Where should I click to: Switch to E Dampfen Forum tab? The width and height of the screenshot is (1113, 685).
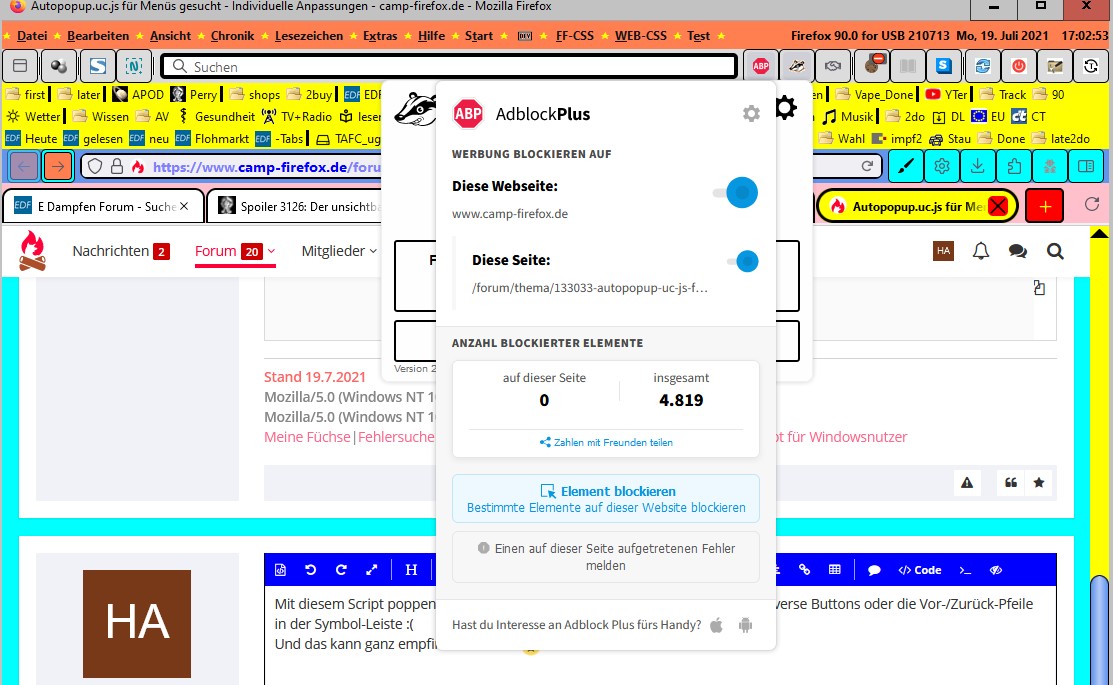104,206
